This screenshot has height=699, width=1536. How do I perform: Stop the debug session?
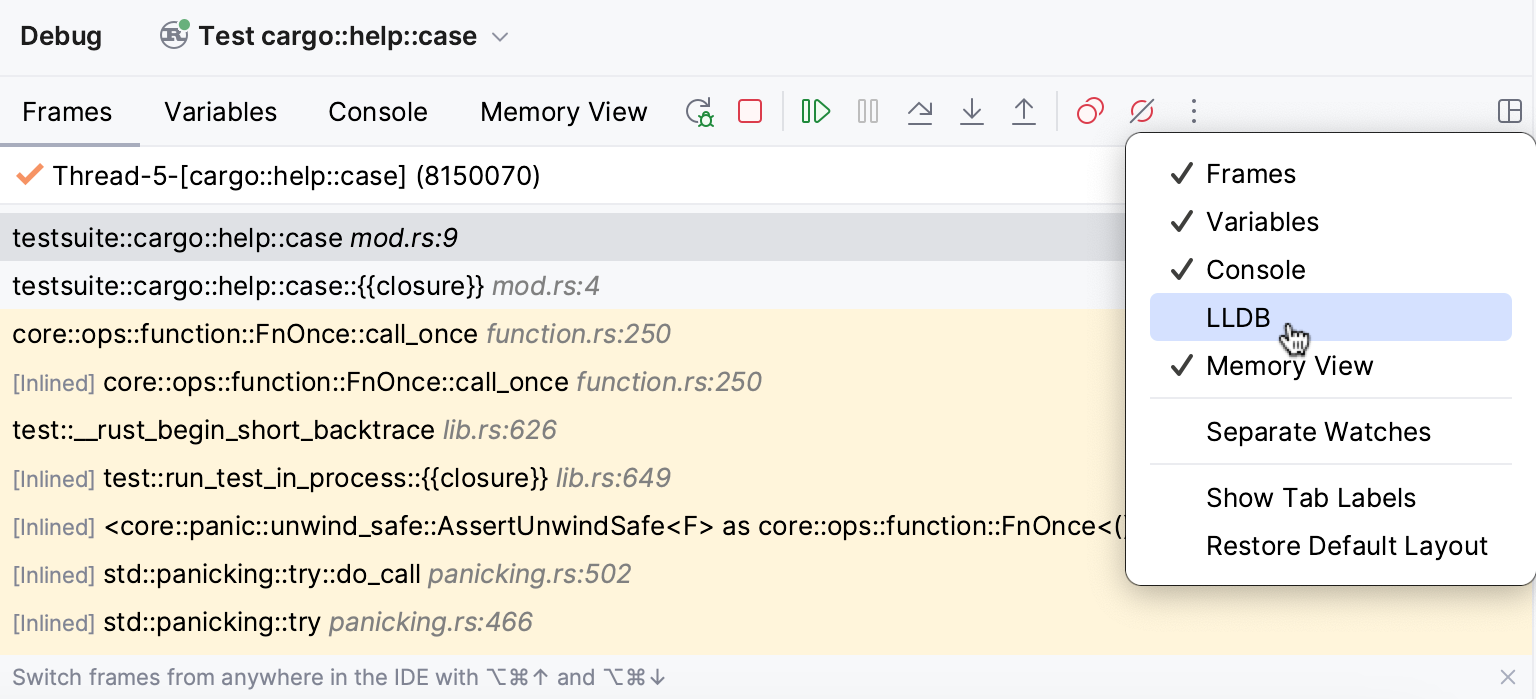[750, 111]
